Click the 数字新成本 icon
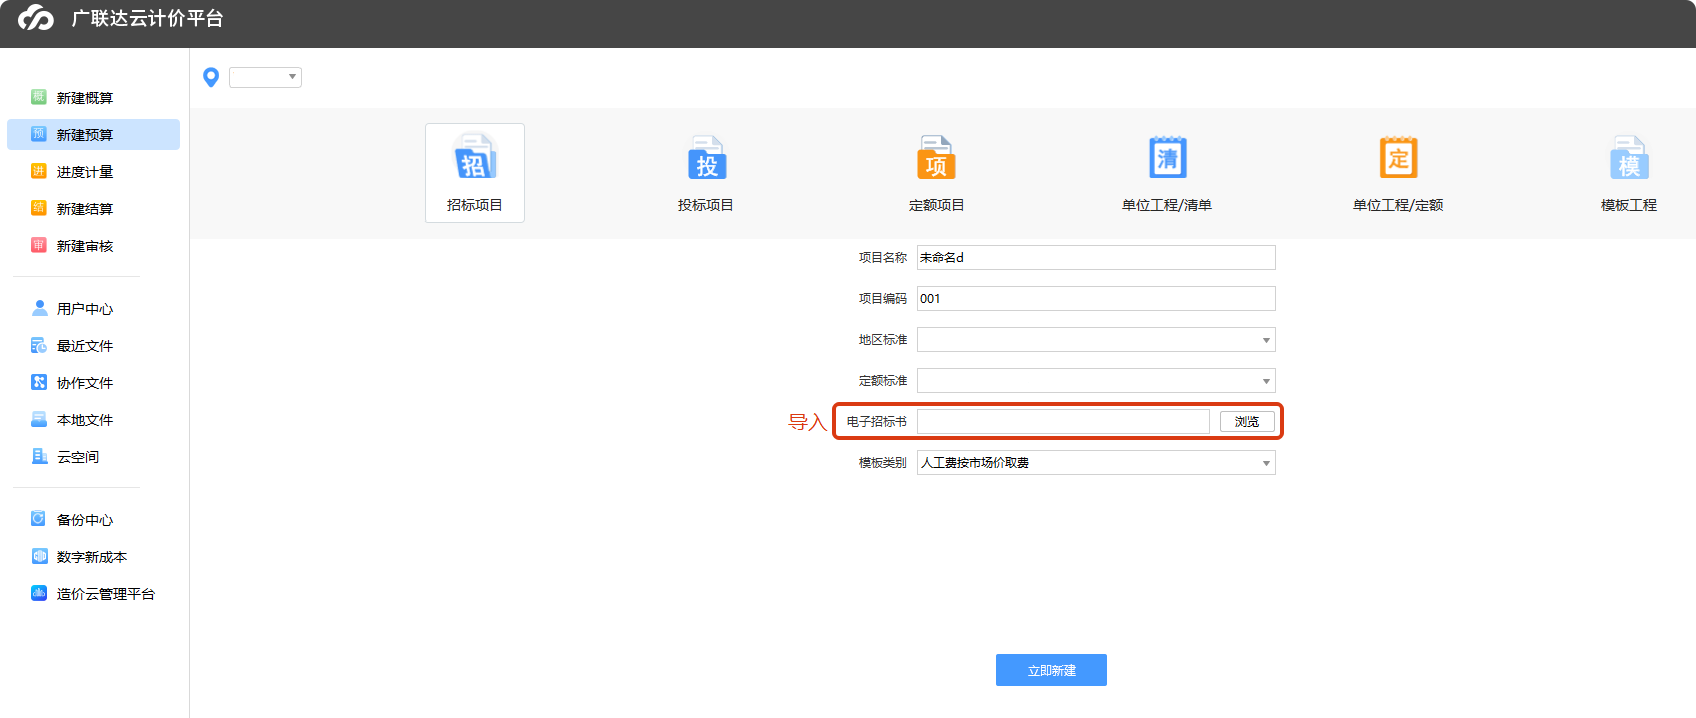Image resolution: width=1696 pixels, height=718 pixels. (39, 556)
